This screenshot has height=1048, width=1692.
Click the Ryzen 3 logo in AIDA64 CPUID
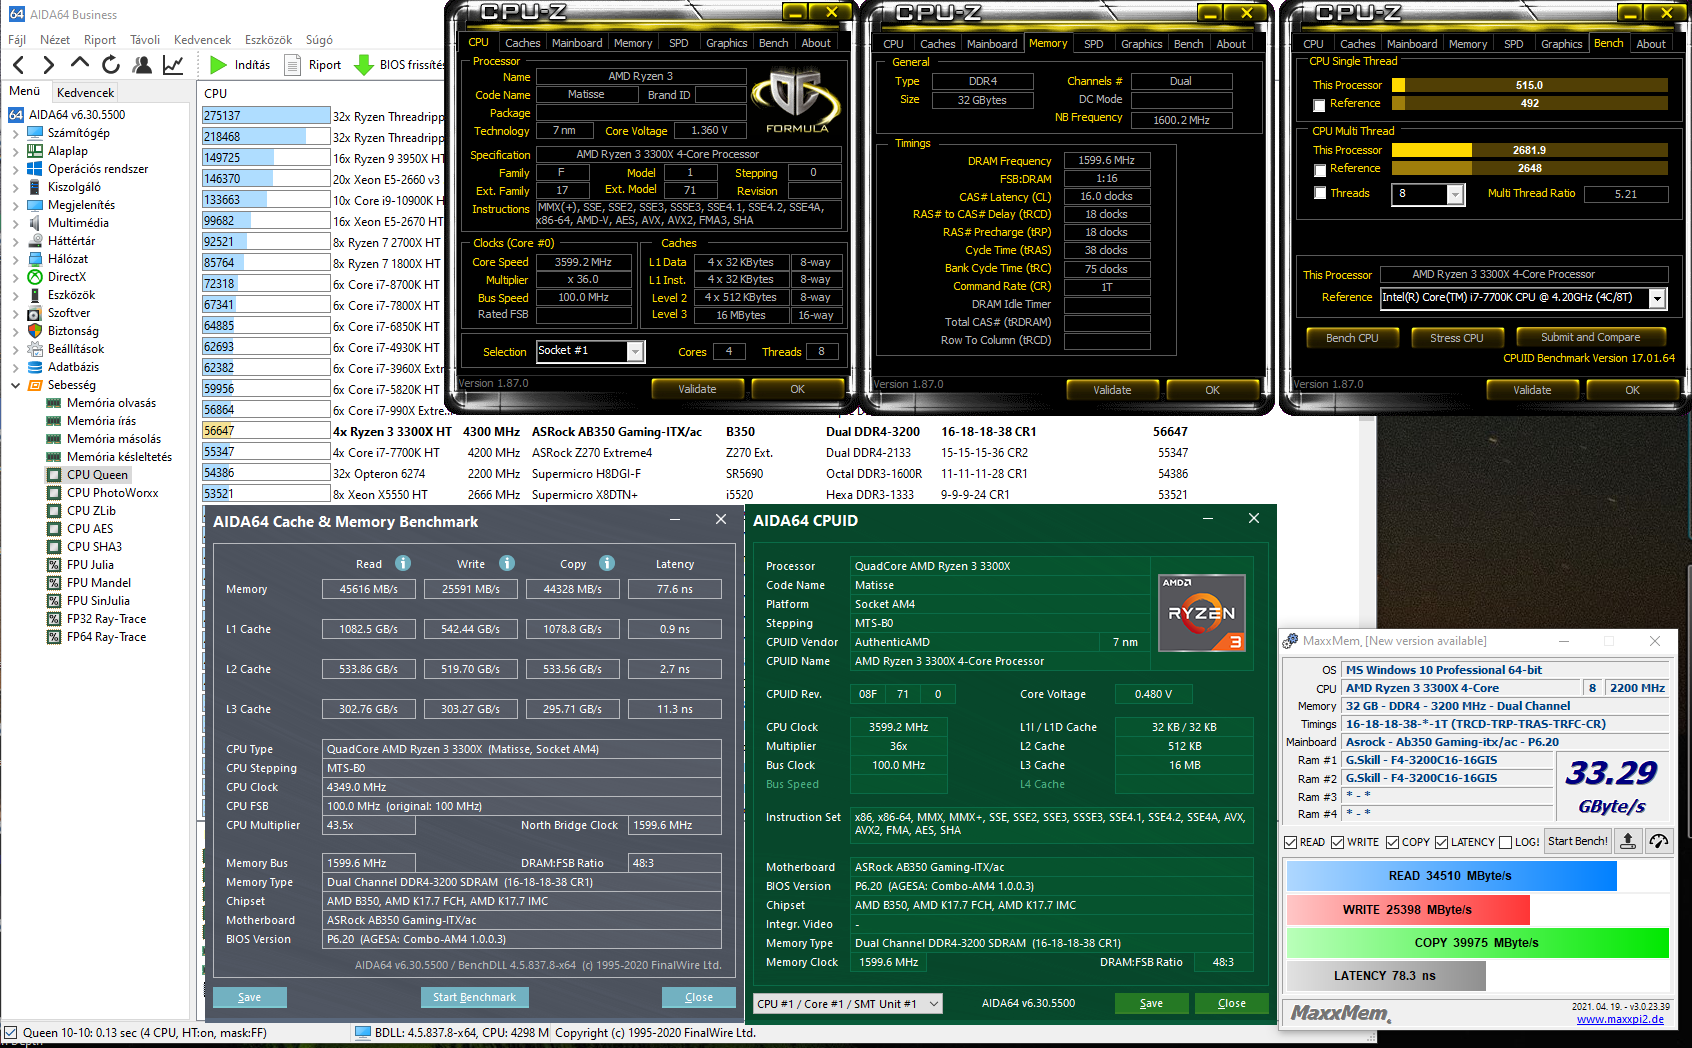point(1202,613)
